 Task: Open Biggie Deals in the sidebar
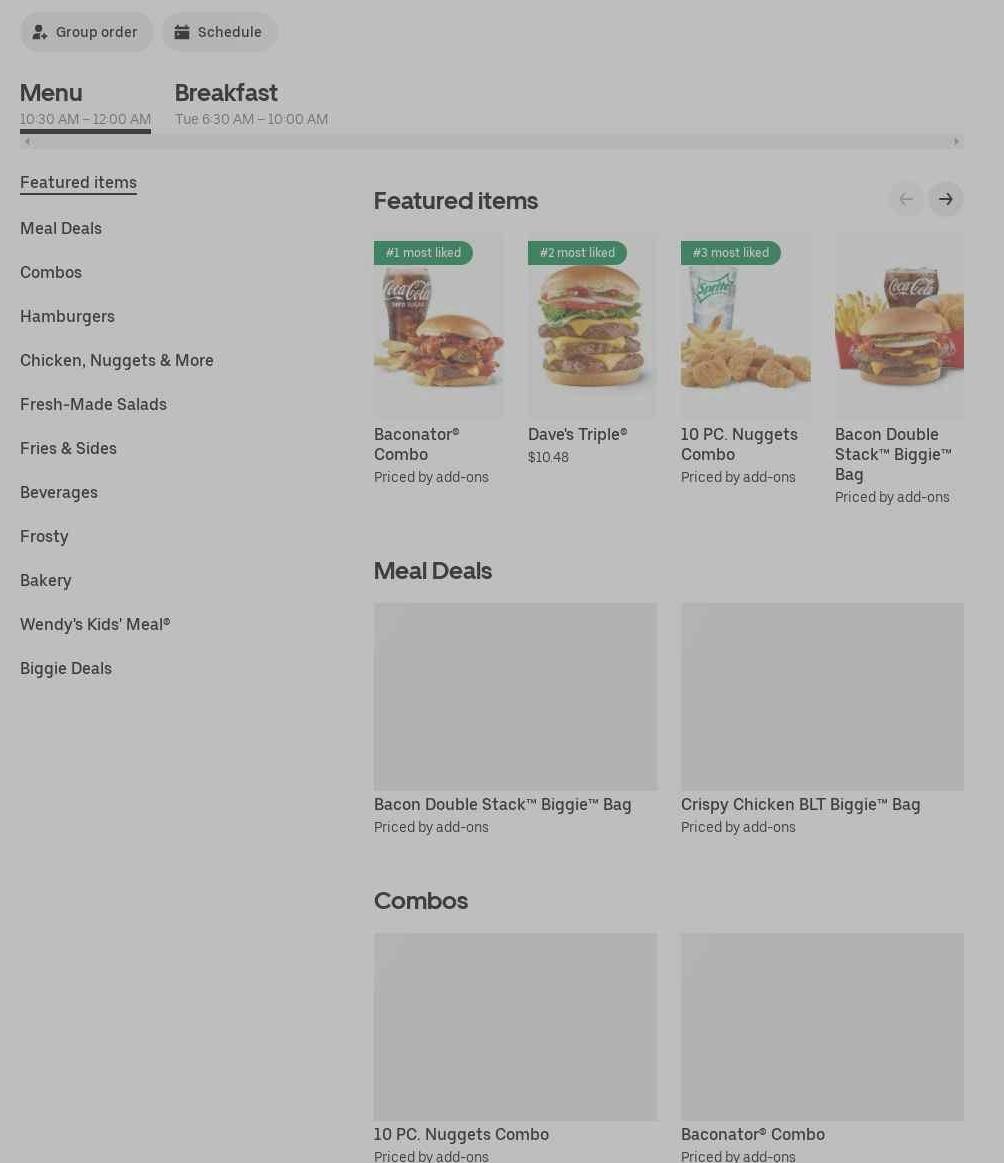pyautogui.click(x=66, y=668)
